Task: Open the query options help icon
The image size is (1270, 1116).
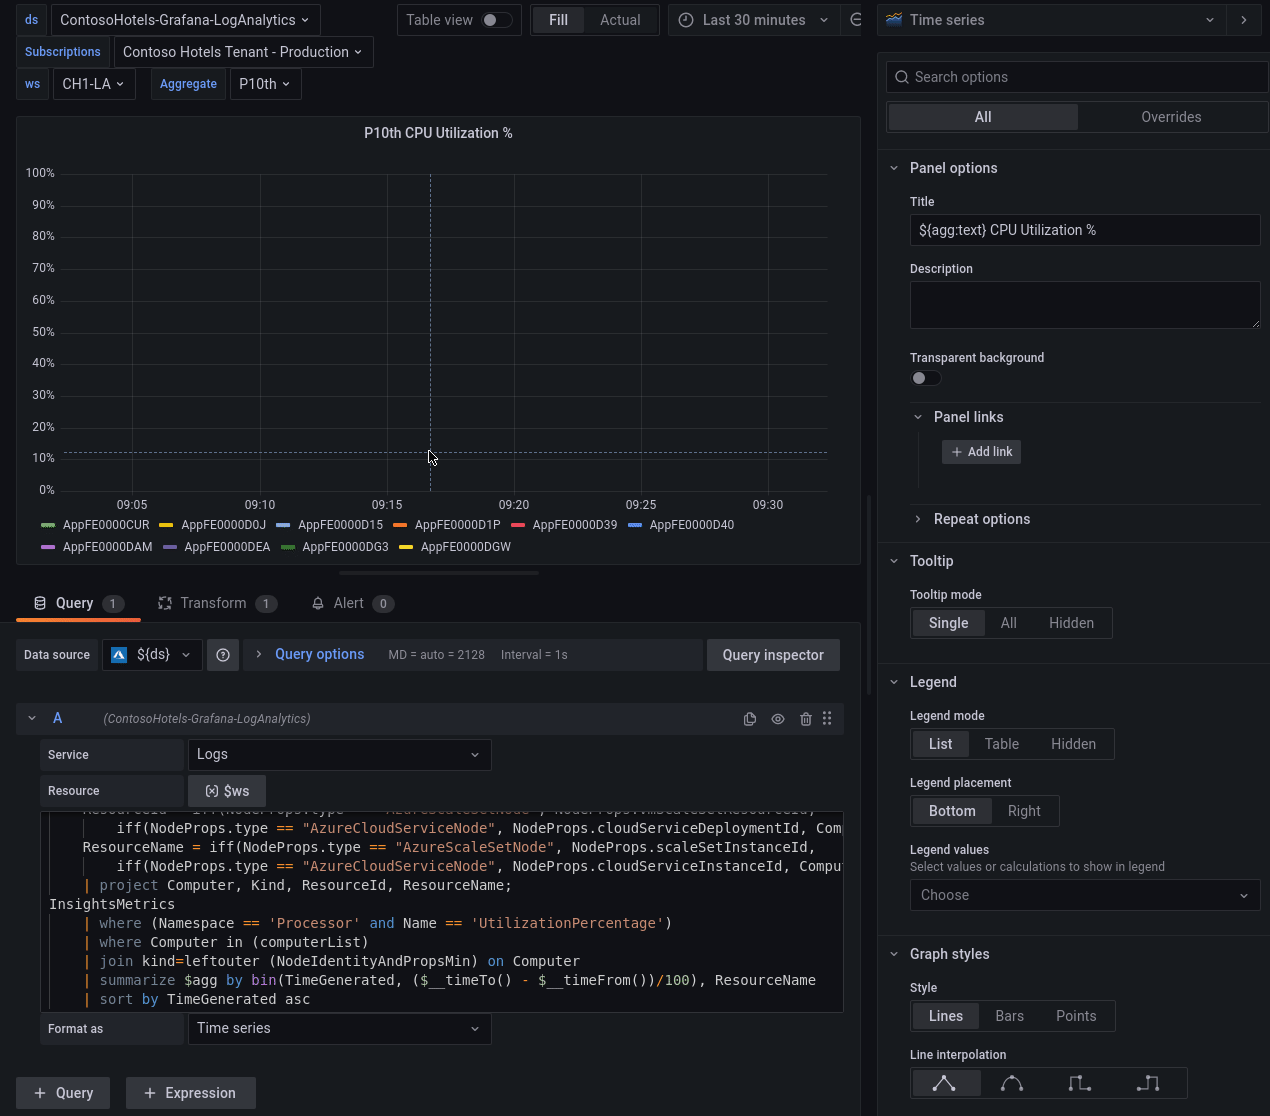Action: pyautogui.click(x=222, y=655)
